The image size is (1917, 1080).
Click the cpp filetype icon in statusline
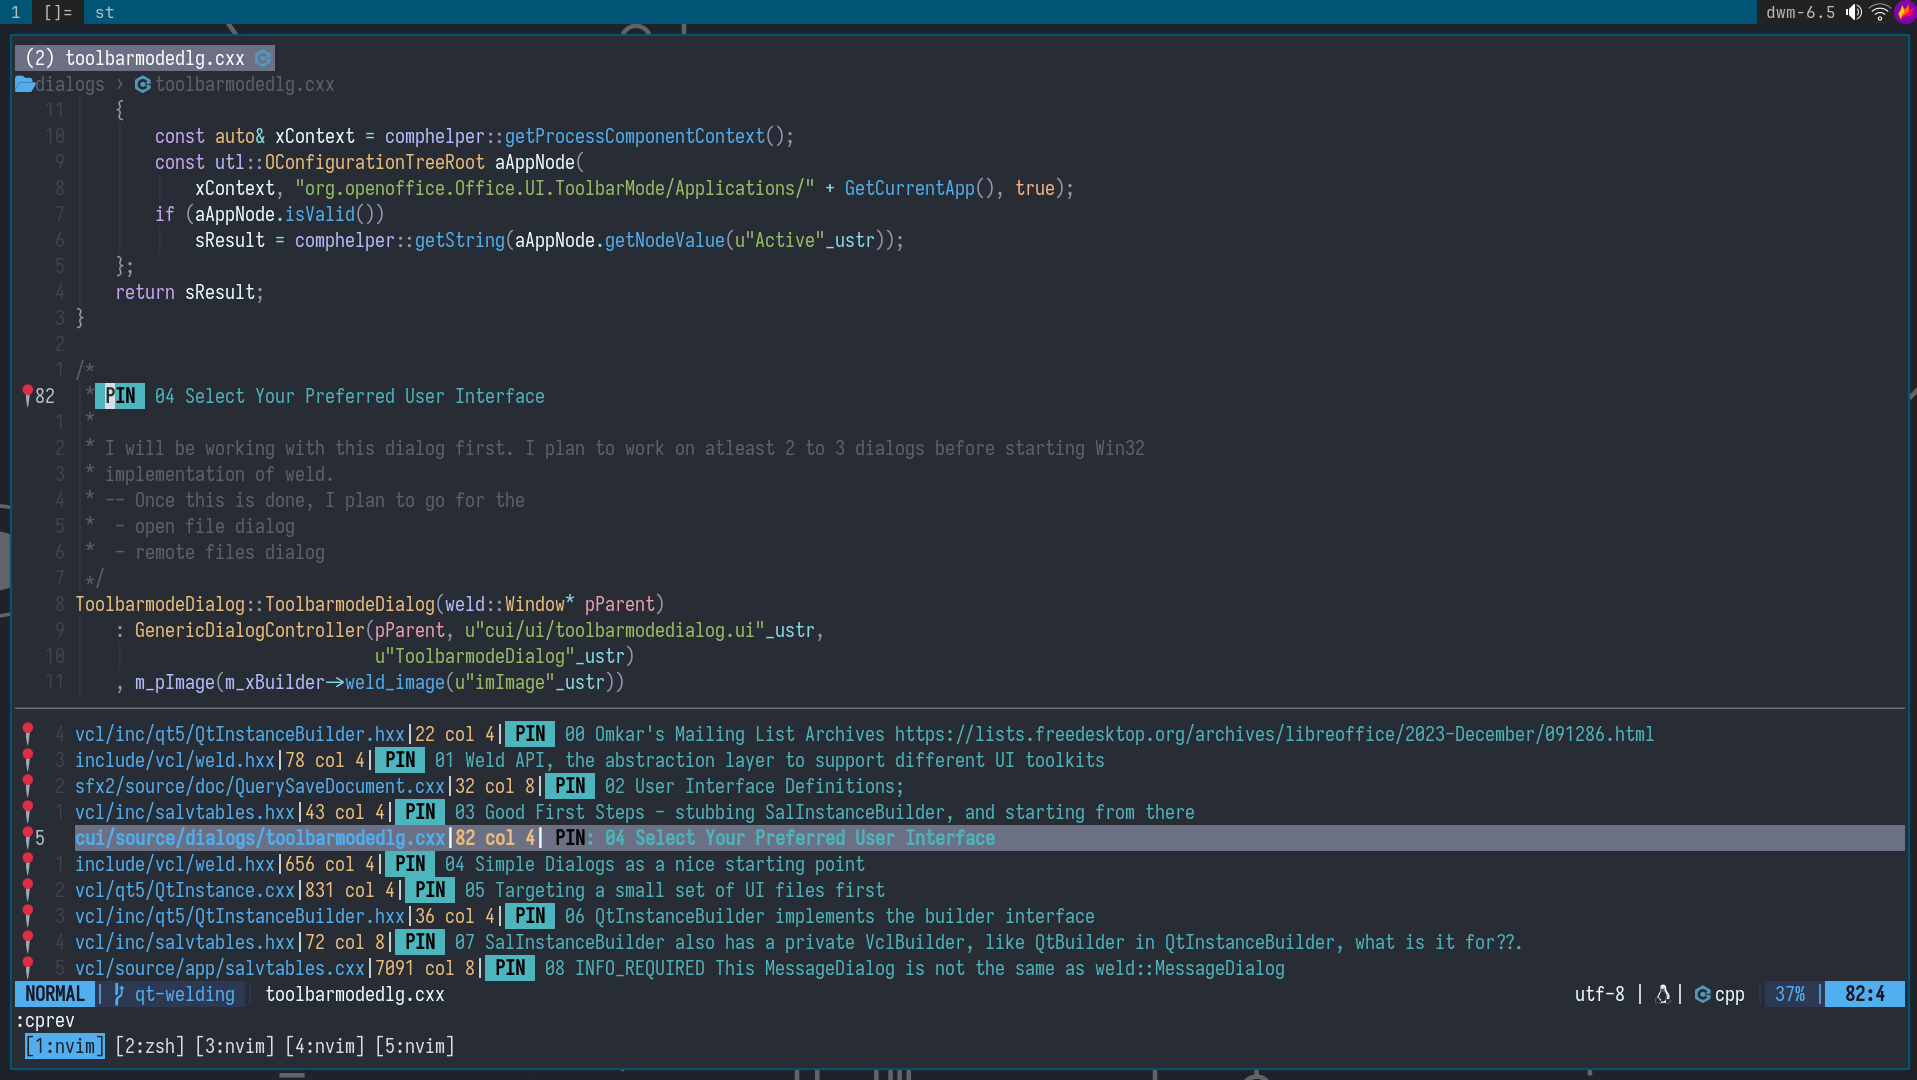tap(1702, 994)
